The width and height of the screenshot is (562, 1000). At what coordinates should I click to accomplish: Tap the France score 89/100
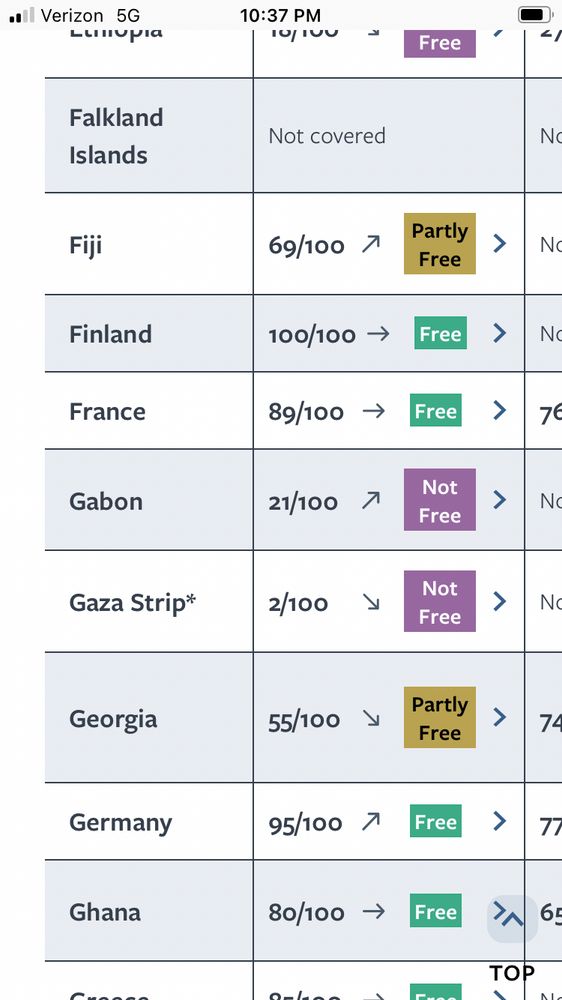point(306,411)
